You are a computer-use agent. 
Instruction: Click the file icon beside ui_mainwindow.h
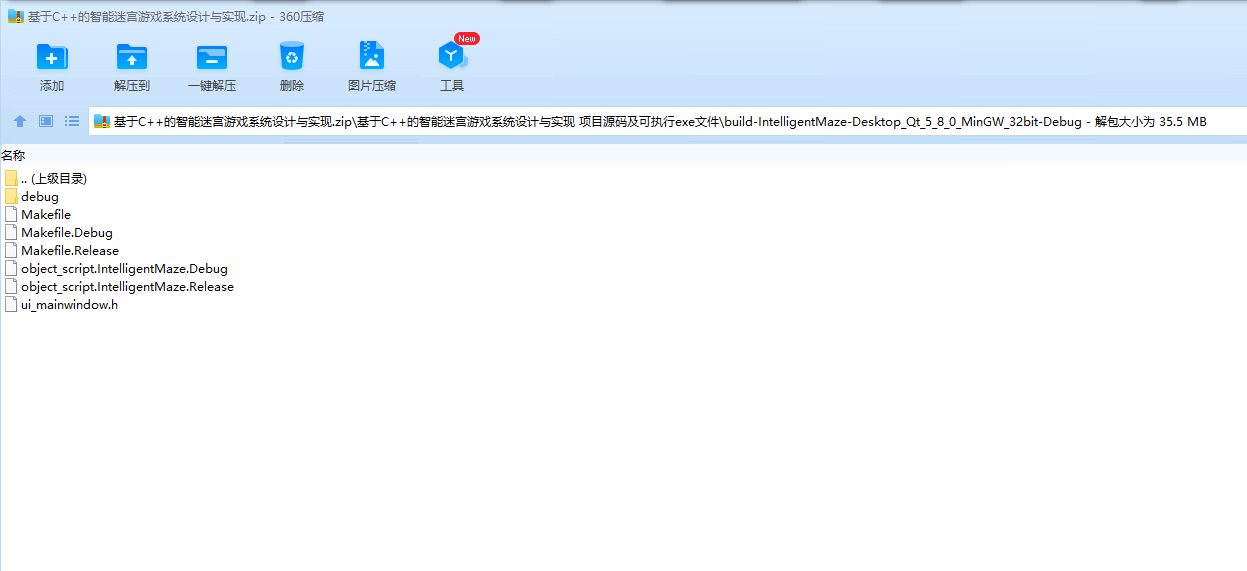11,304
